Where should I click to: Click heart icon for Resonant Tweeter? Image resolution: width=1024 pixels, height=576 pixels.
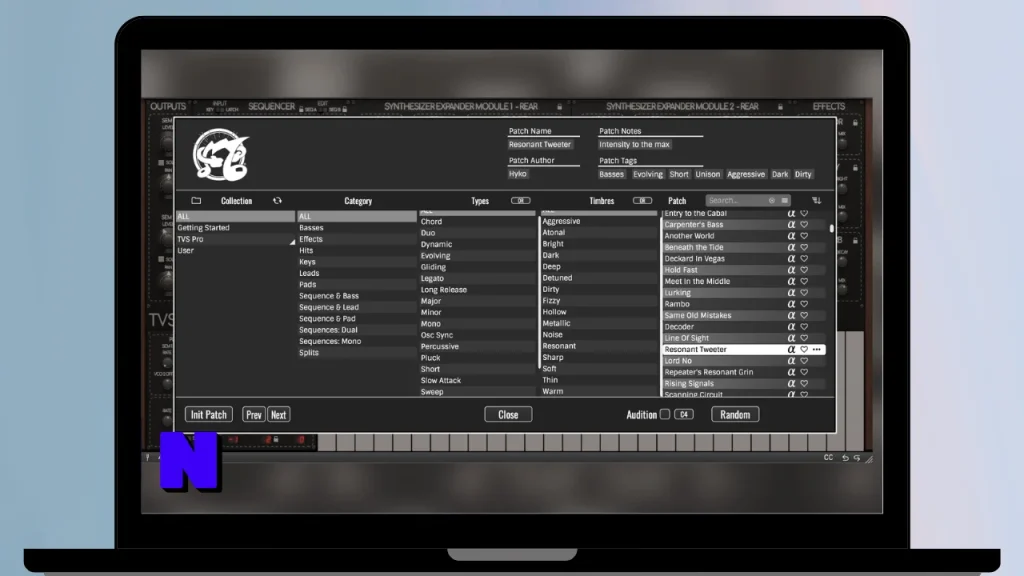(x=804, y=349)
